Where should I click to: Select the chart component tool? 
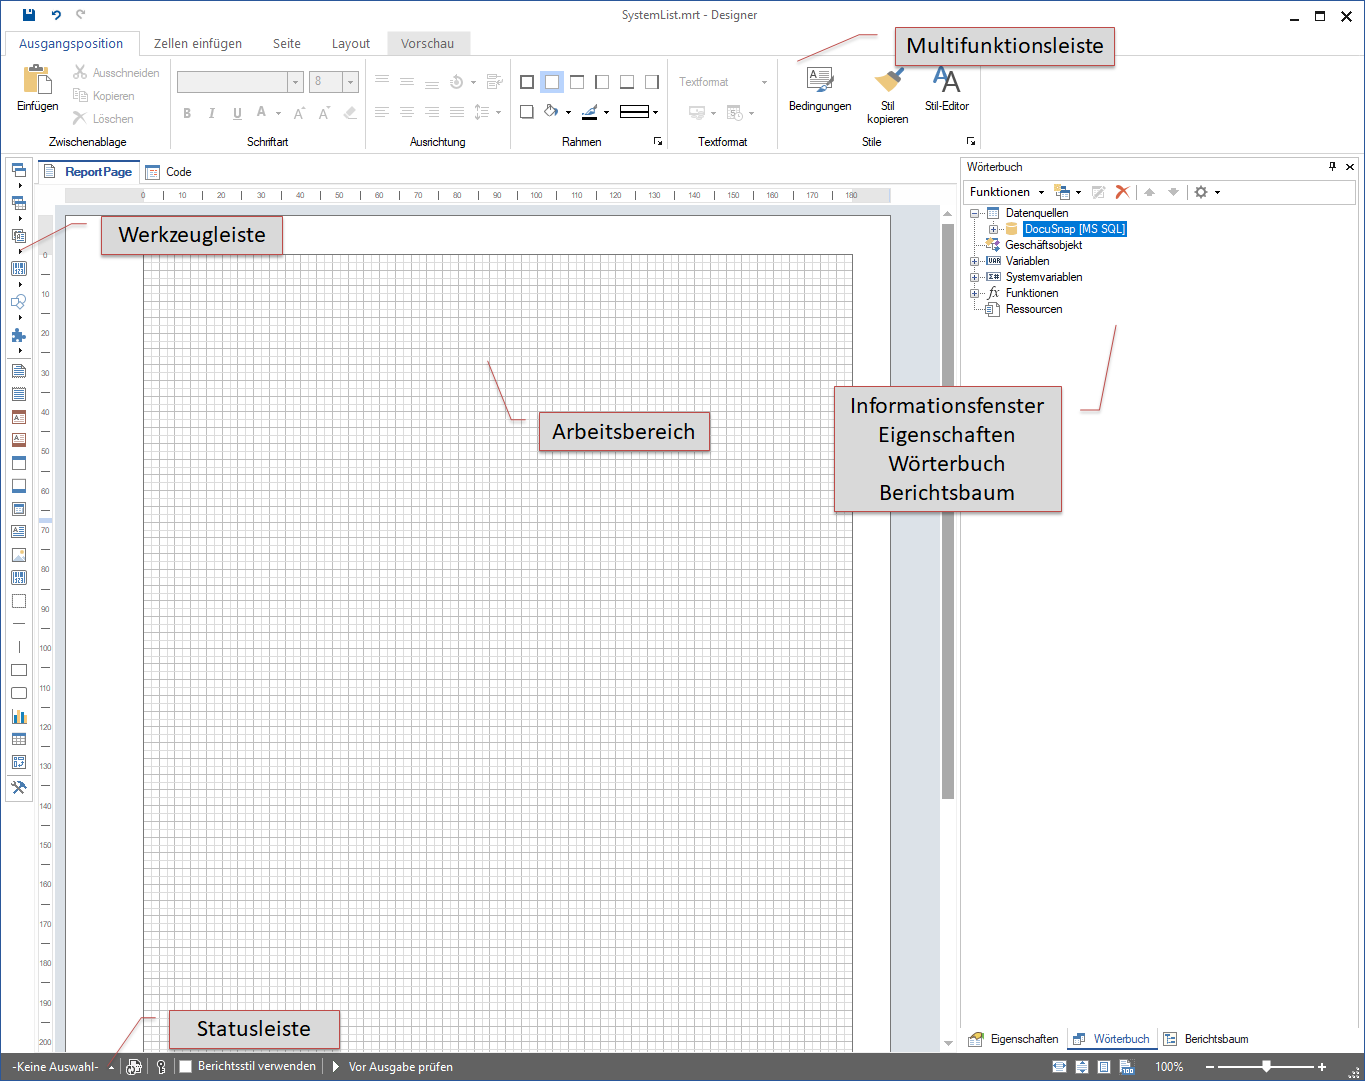19,716
